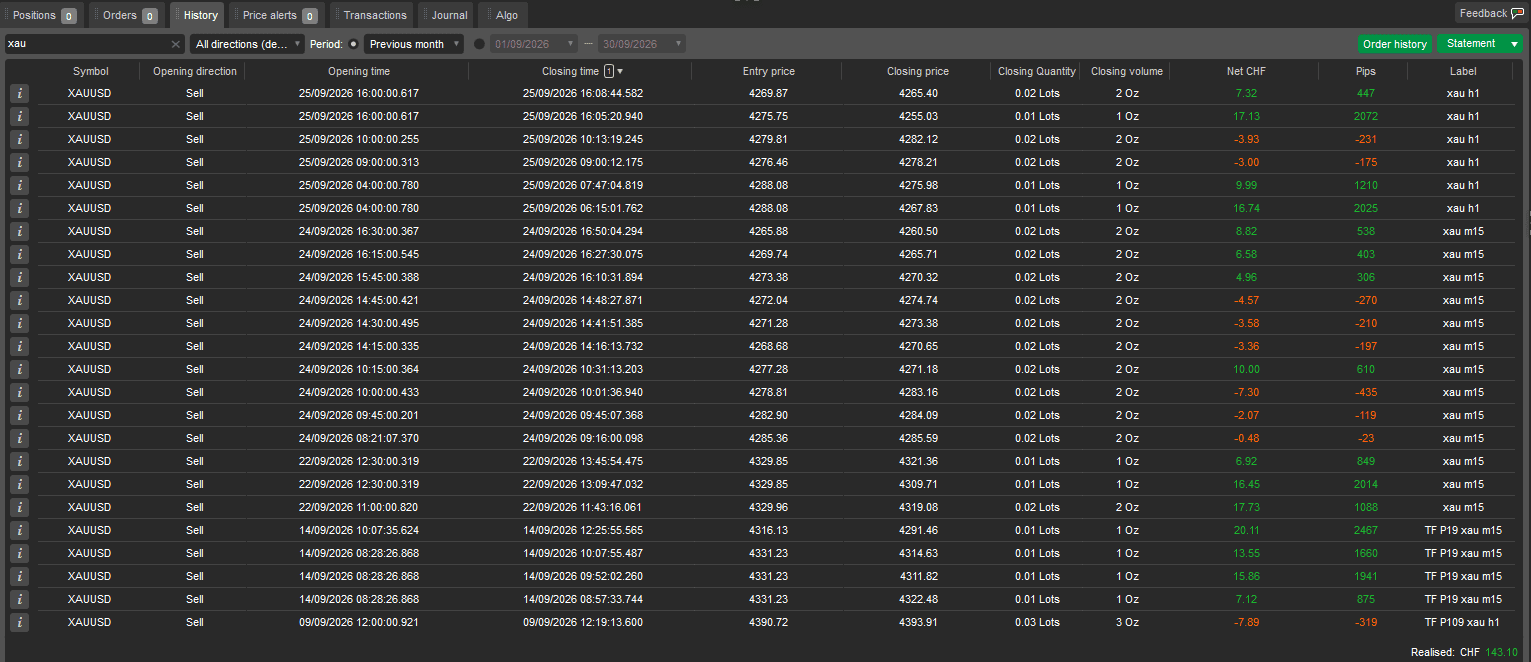Open info for trade closed 25/09/2026 16:05:20
Viewport: 1531px width, 662px height.
pos(19,116)
